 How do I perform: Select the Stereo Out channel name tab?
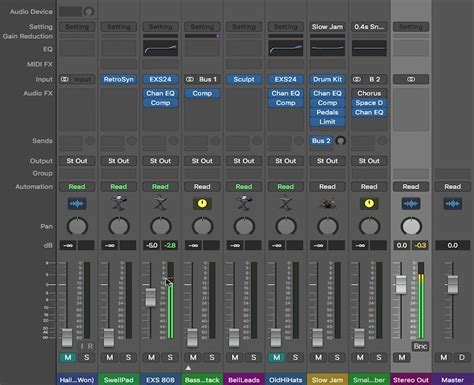(411, 380)
